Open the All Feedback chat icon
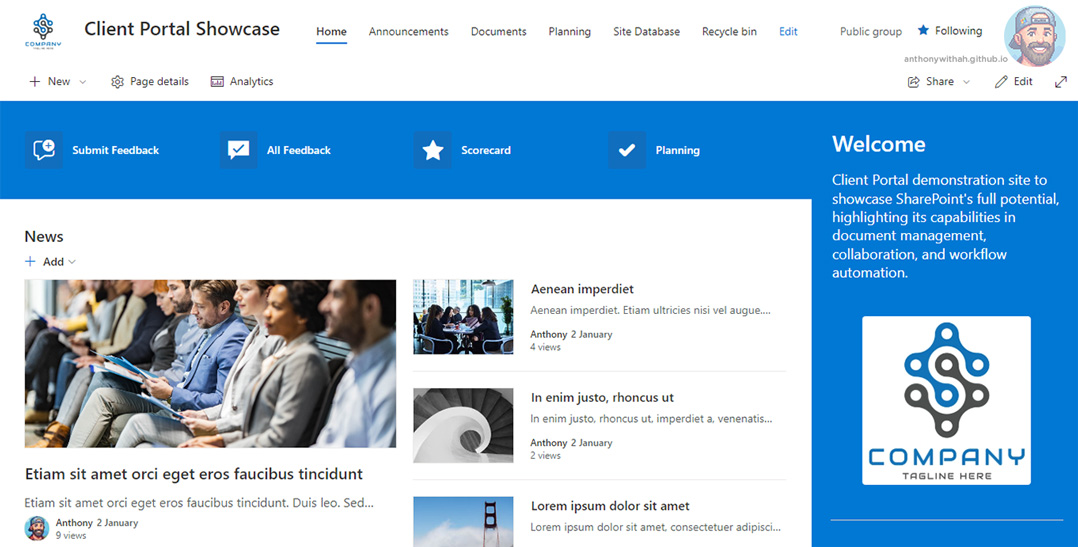 pos(238,150)
